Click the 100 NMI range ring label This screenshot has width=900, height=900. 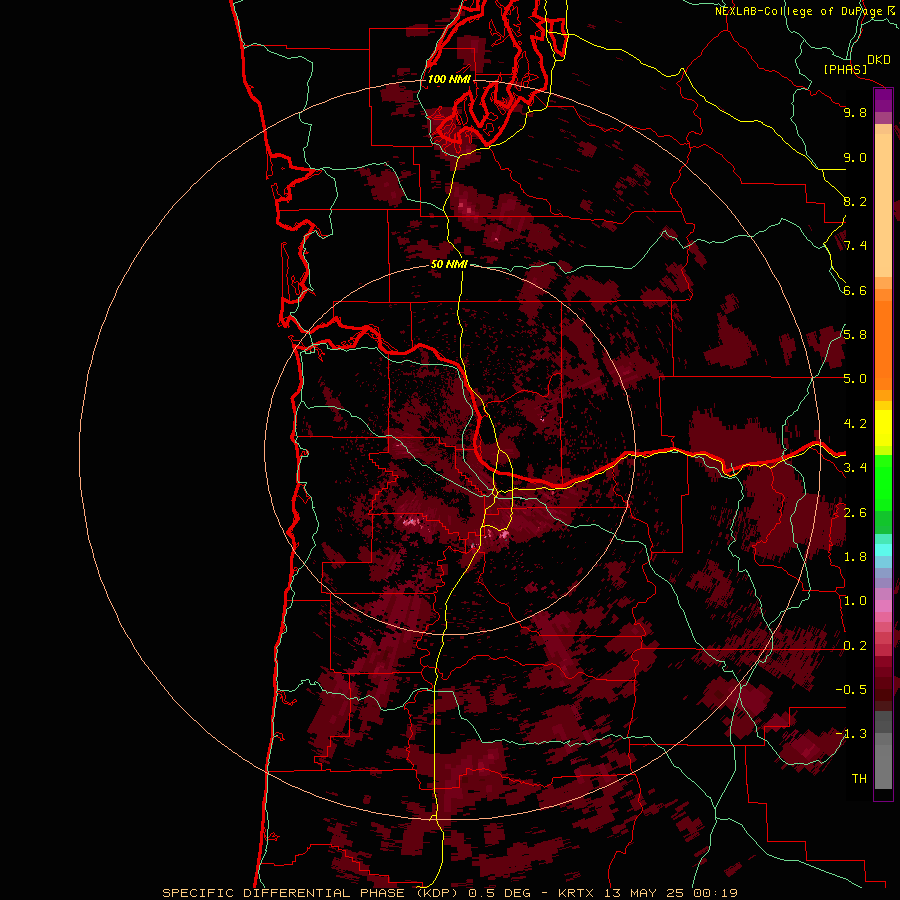[449, 79]
